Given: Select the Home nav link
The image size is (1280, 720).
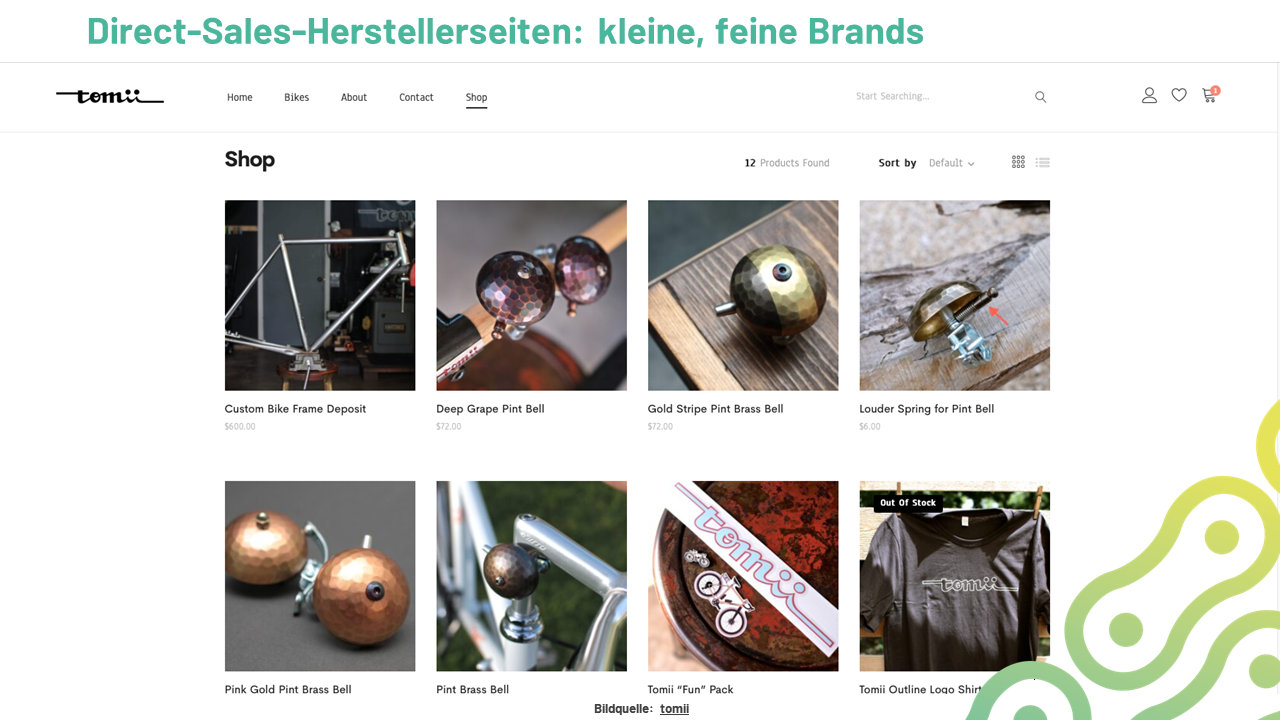Looking at the screenshot, I should click(x=239, y=97).
